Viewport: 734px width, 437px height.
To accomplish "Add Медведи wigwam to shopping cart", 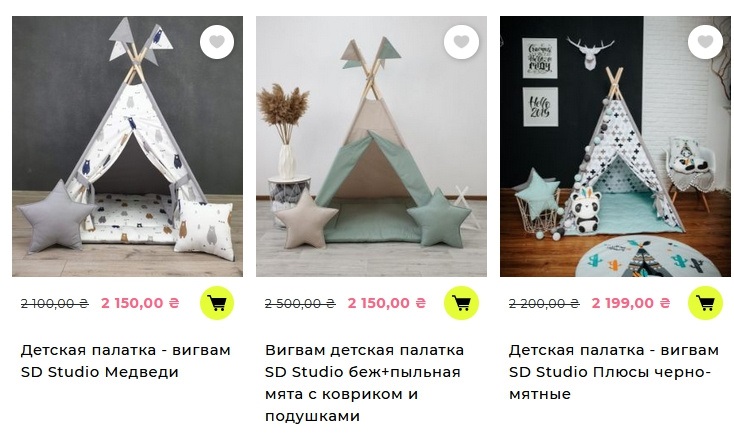I will tap(217, 303).
